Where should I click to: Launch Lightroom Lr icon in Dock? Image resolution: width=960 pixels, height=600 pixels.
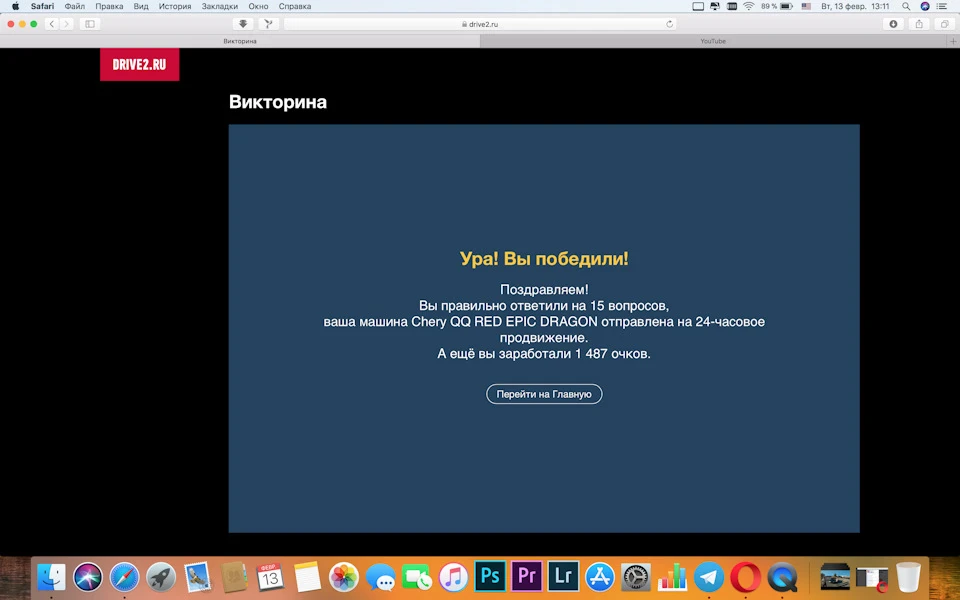[563, 577]
